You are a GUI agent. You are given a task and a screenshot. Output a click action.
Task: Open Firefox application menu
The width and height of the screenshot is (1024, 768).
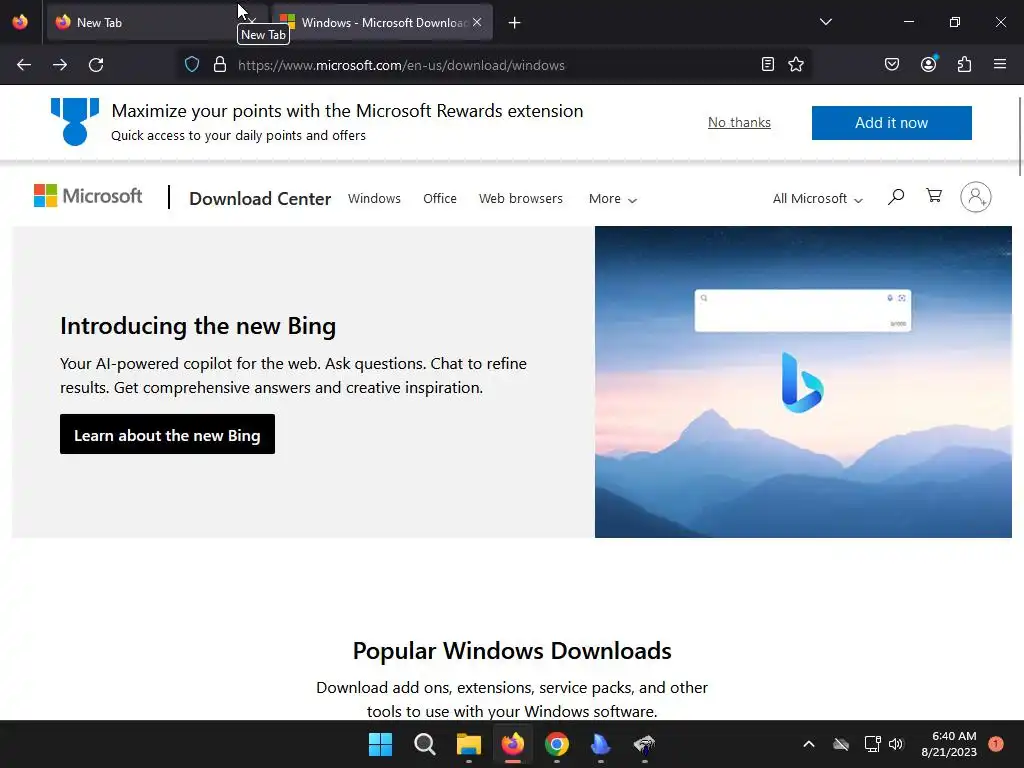[x=1000, y=64]
